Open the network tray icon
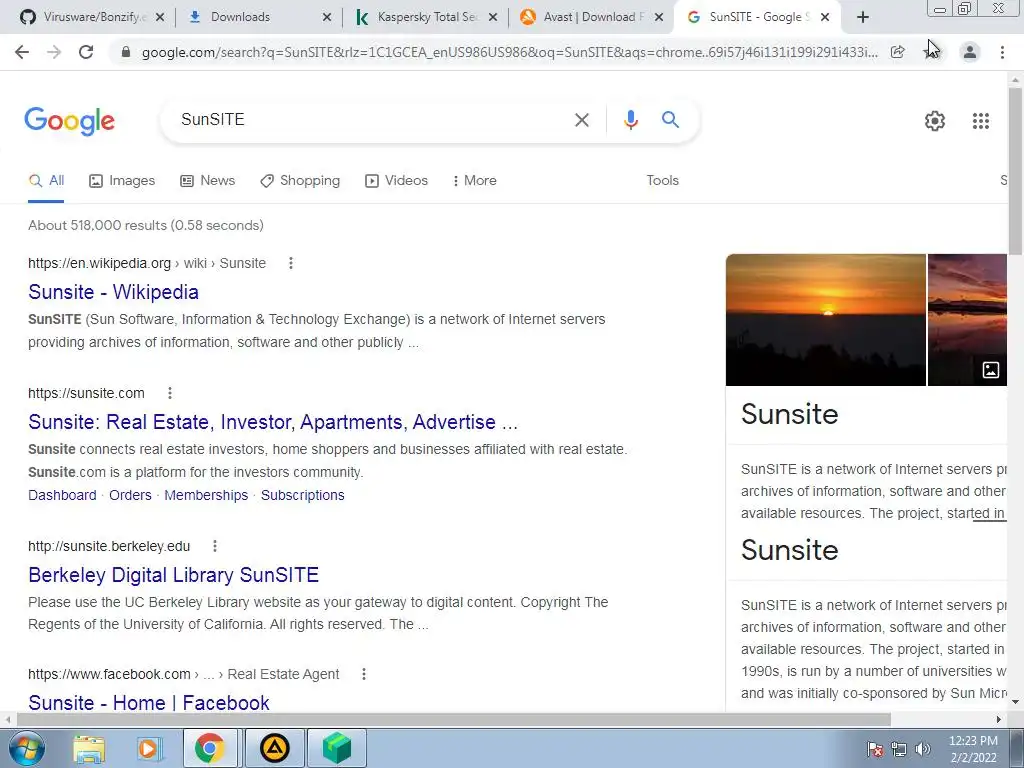The height and width of the screenshot is (768, 1024). tap(899, 749)
